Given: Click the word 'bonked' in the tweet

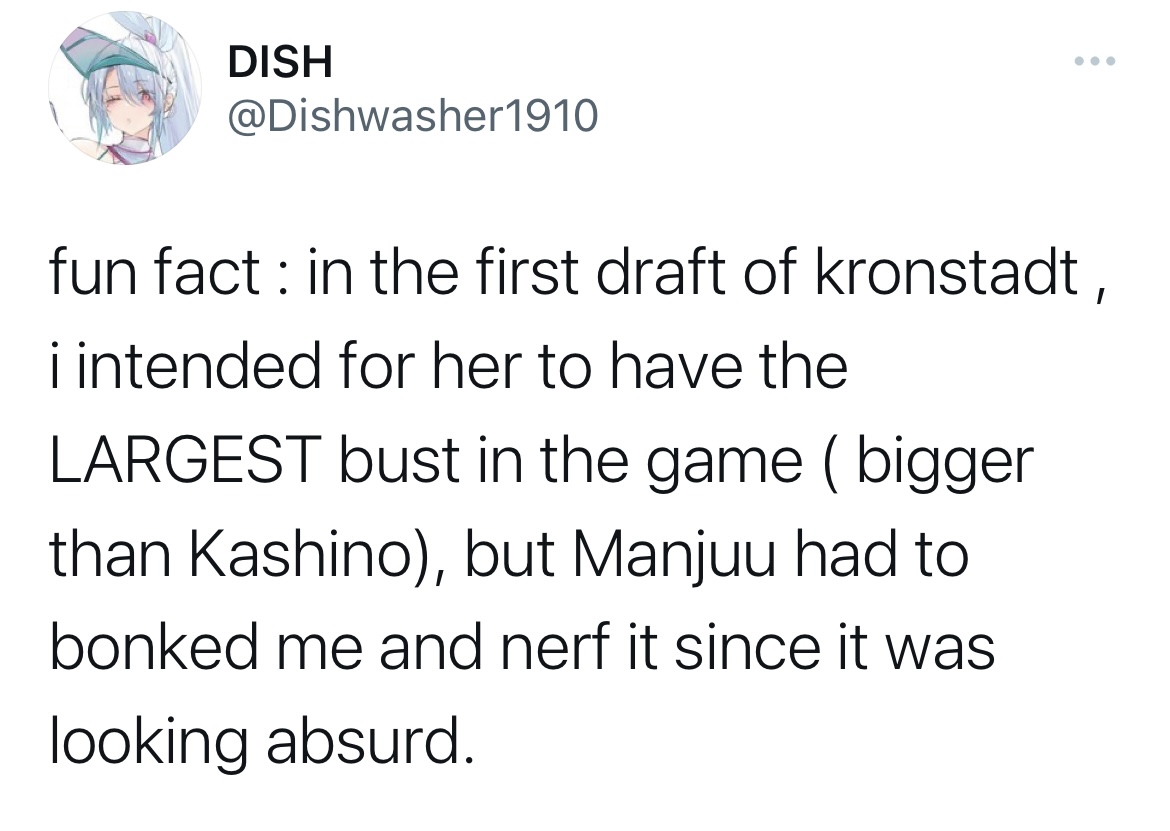Looking at the screenshot, I should pos(155,648).
